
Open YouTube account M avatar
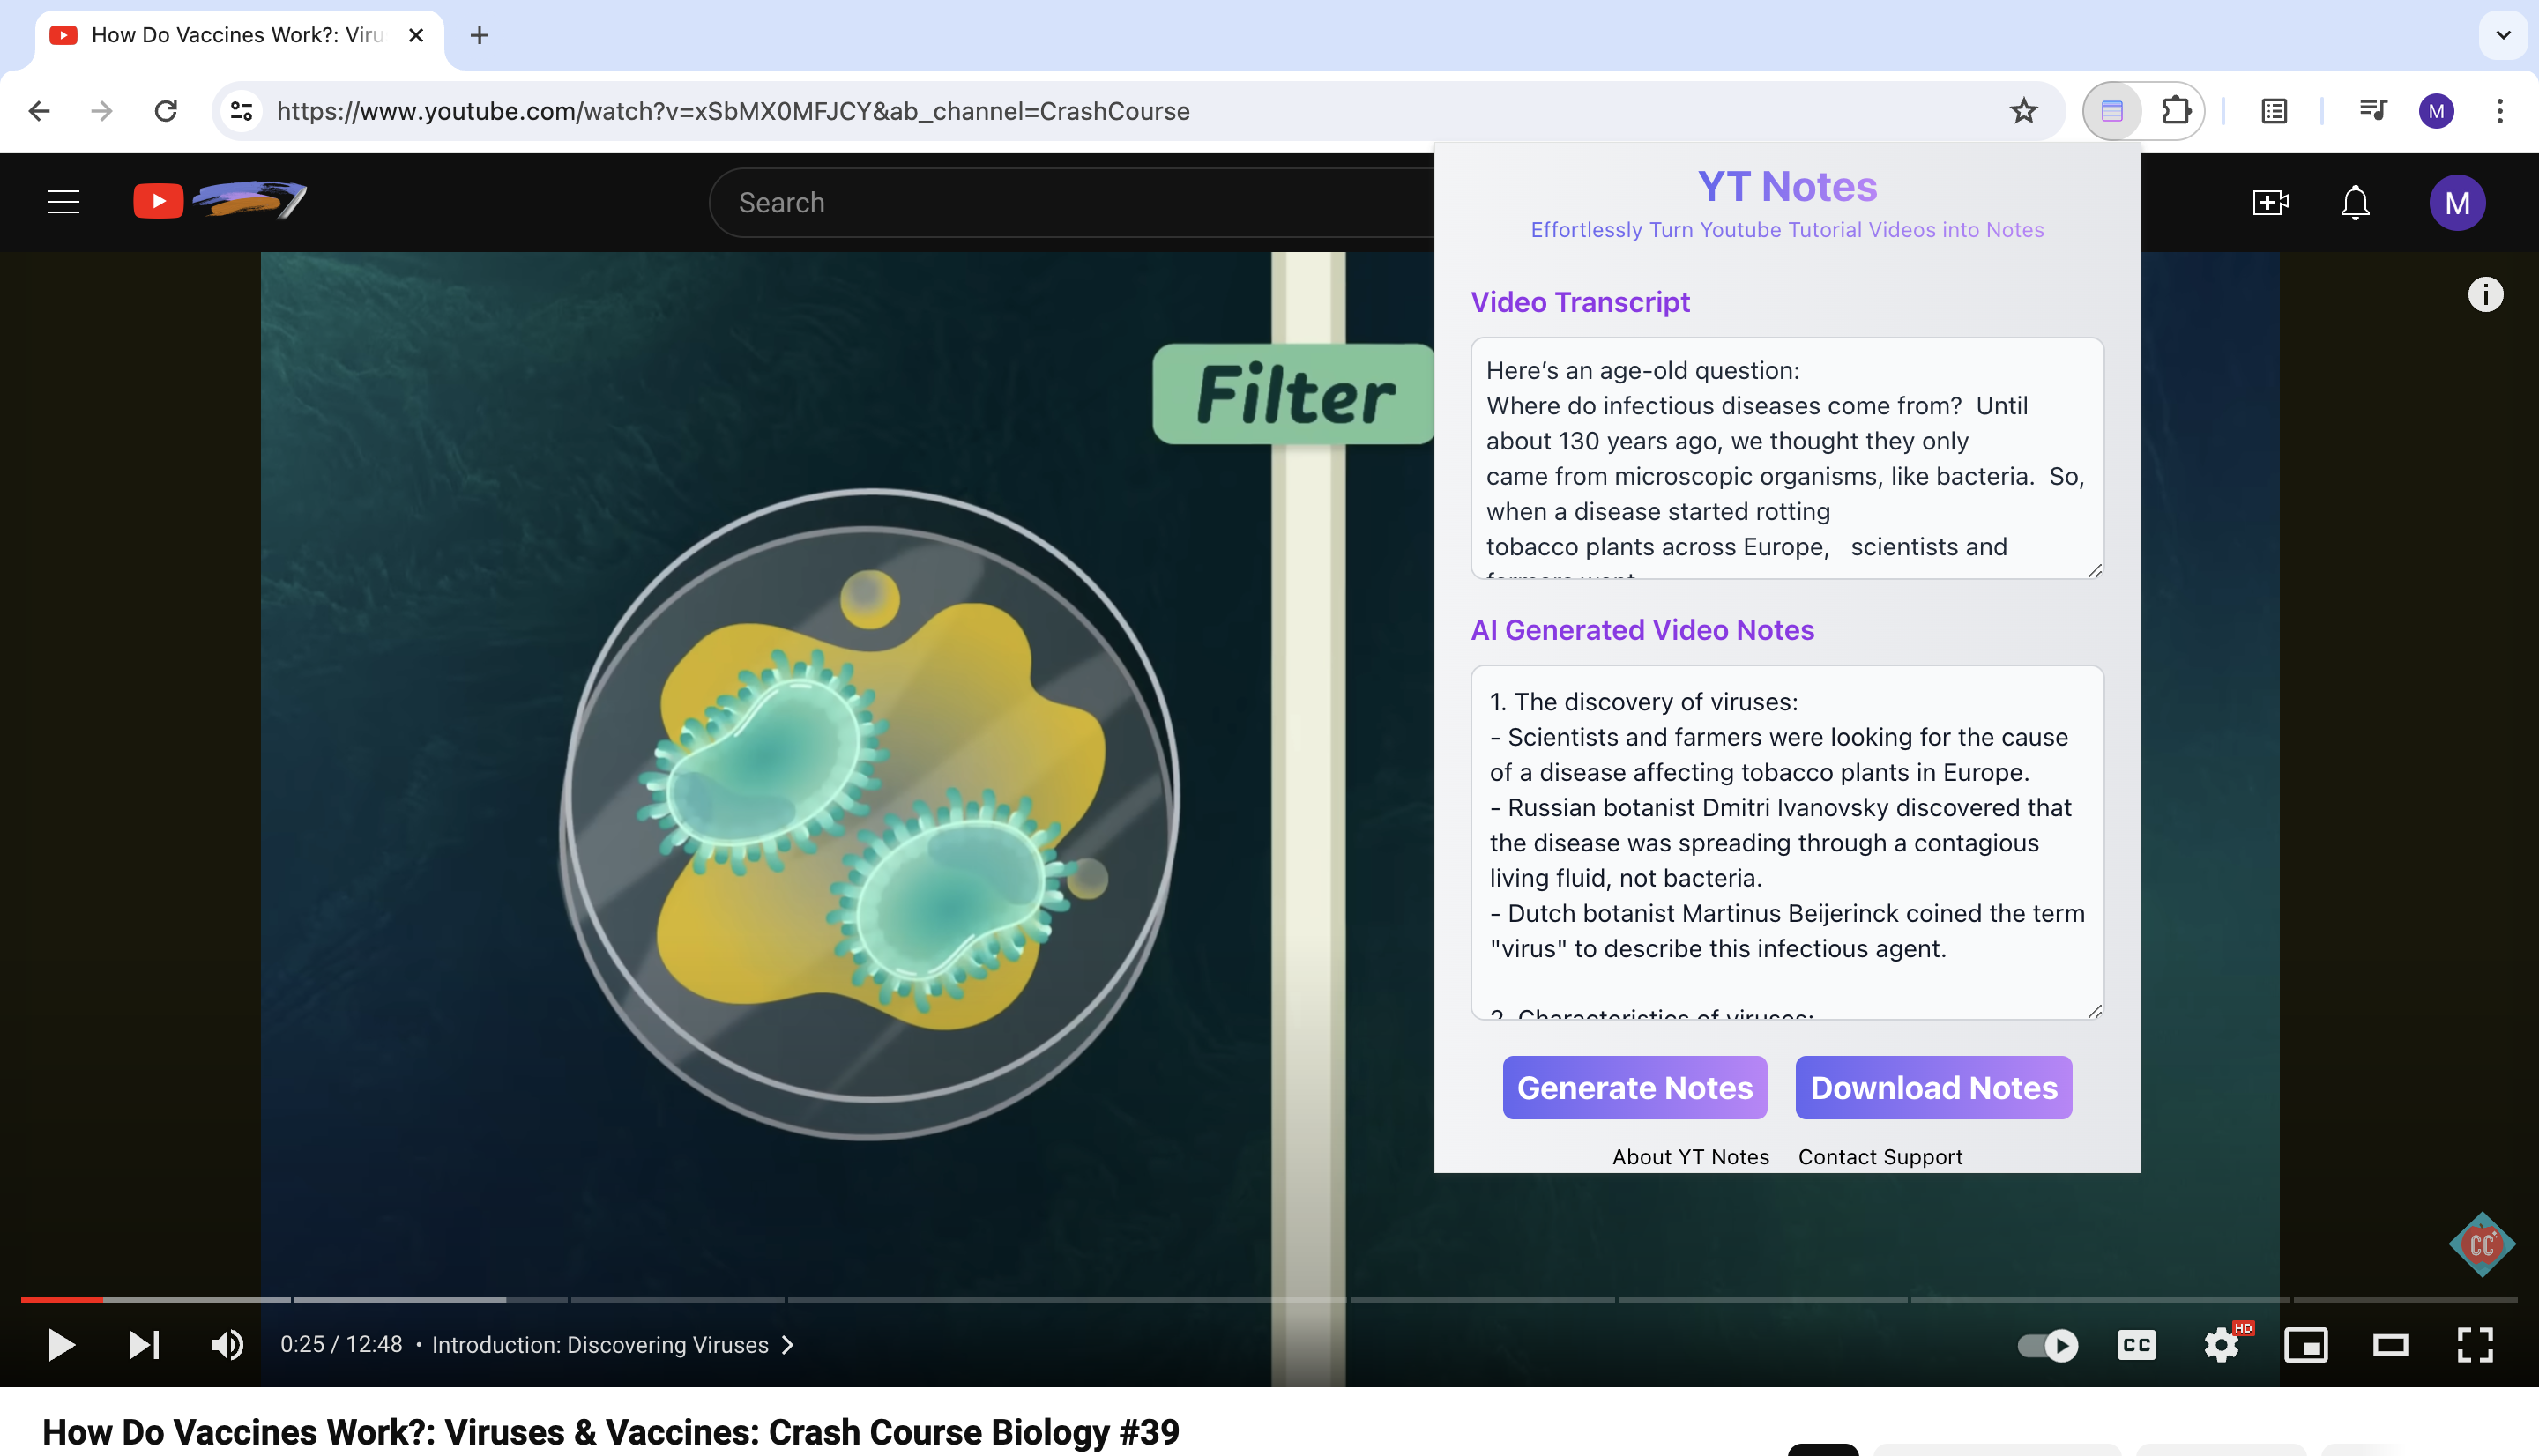tap(2457, 203)
